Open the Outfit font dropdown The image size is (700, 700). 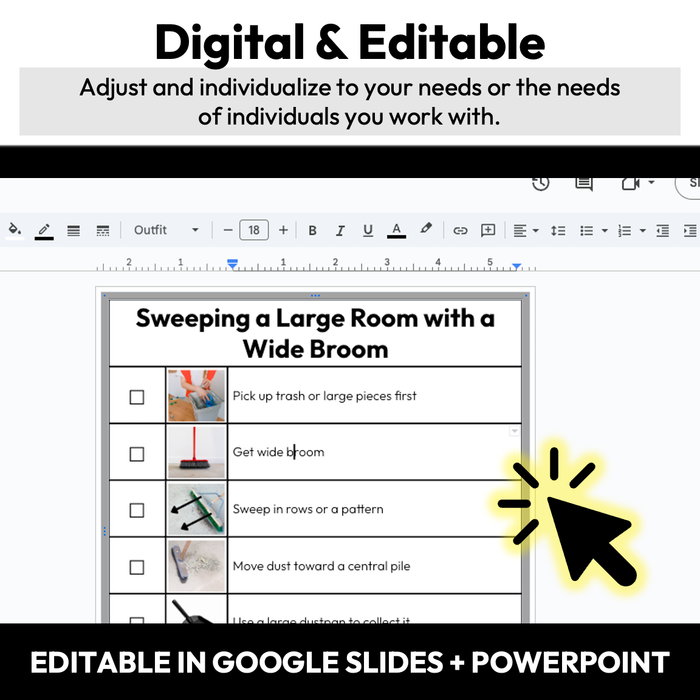point(166,230)
